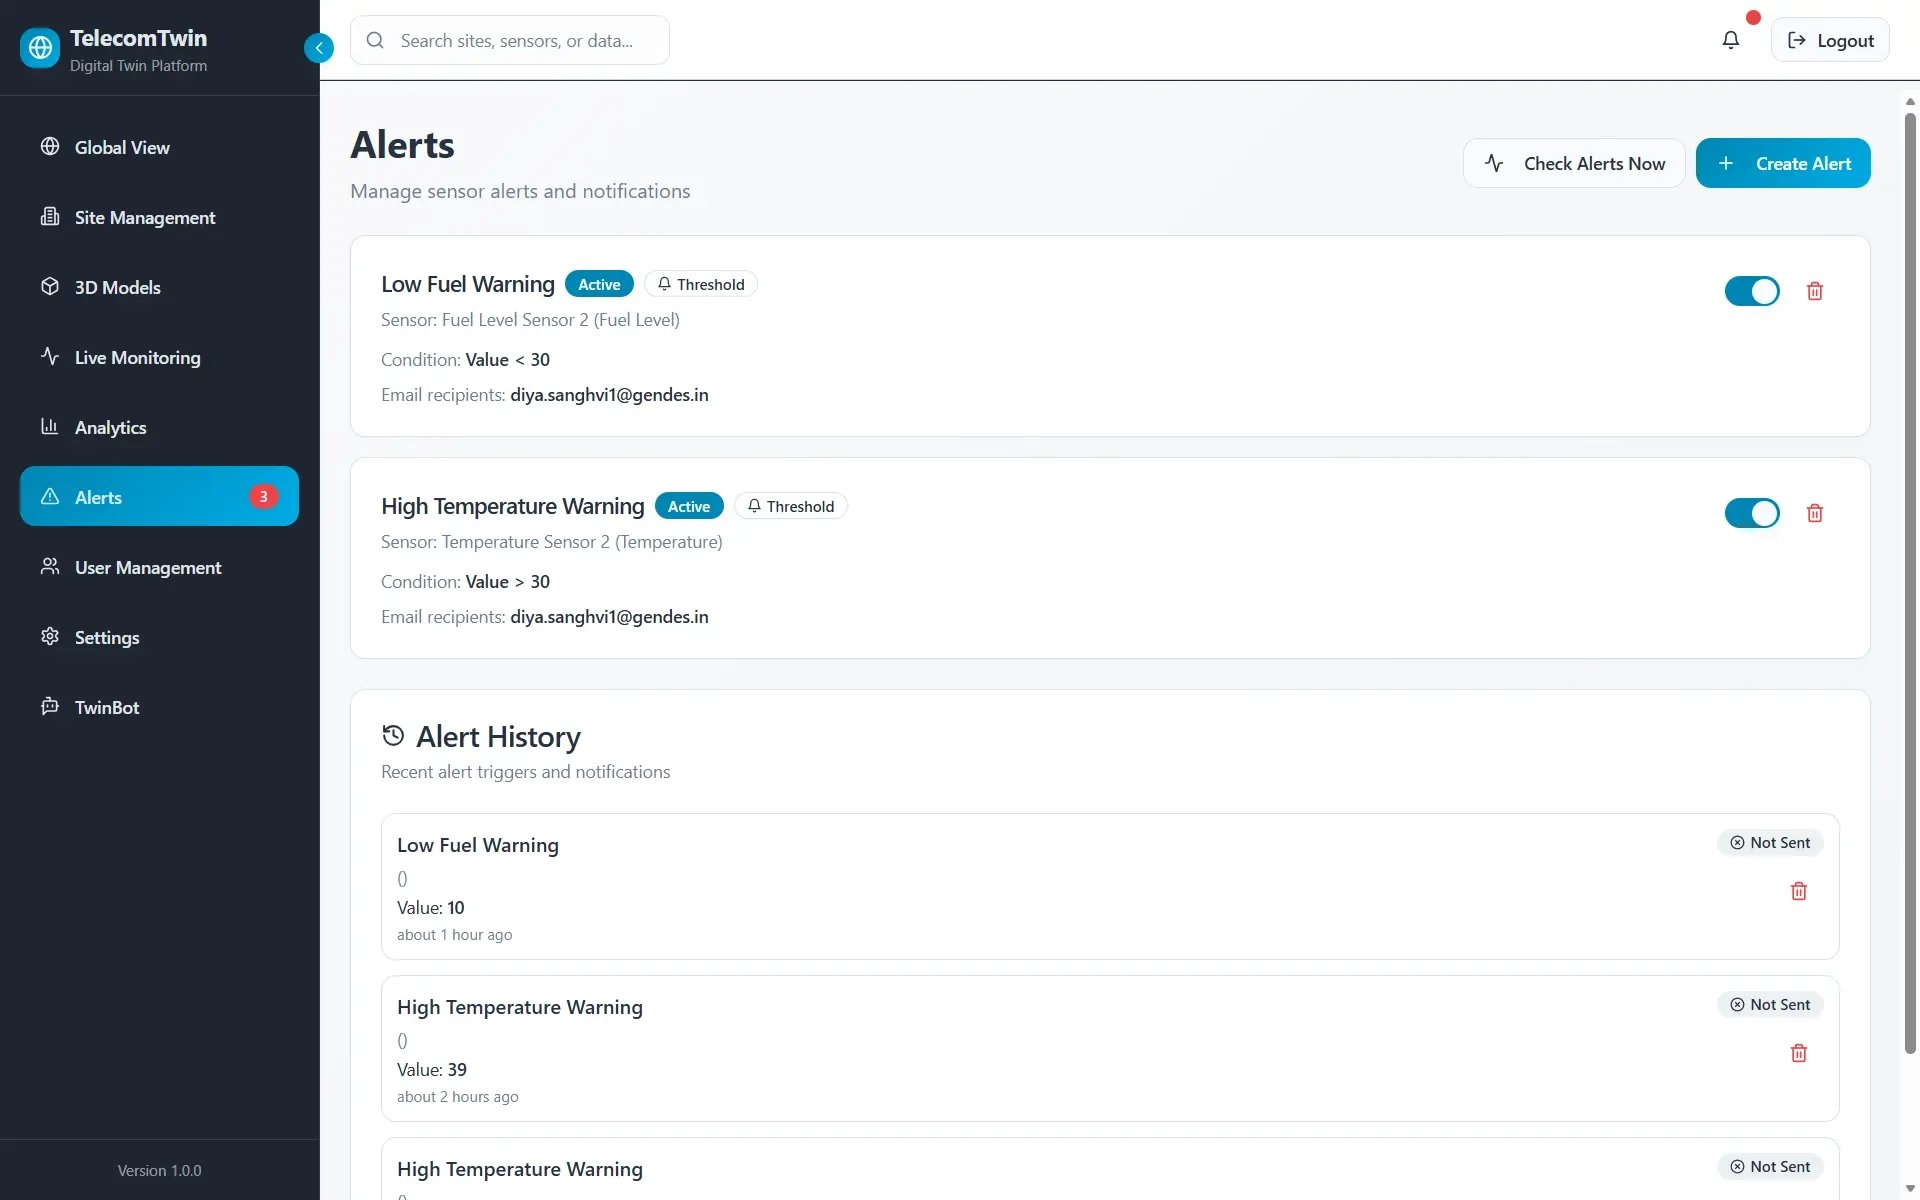Click the Create Alert button
The height and width of the screenshot is (1200, 1920).
pos(1782,163)
